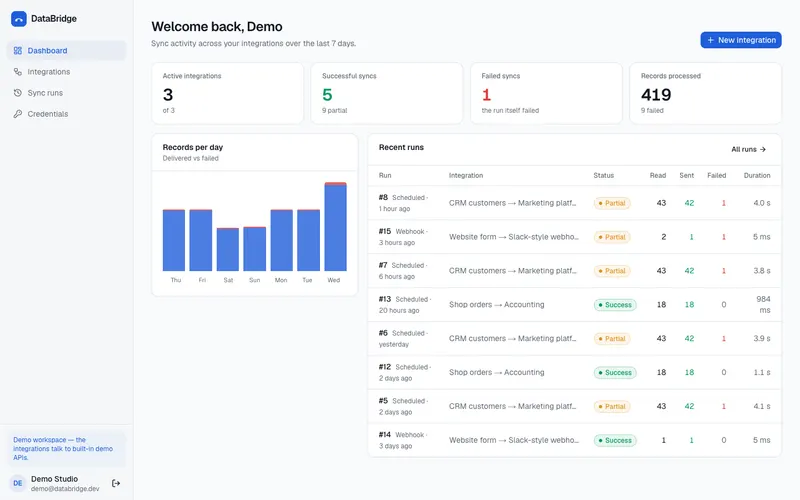
Task: Click the Integration column header
Action: (466, 176)
